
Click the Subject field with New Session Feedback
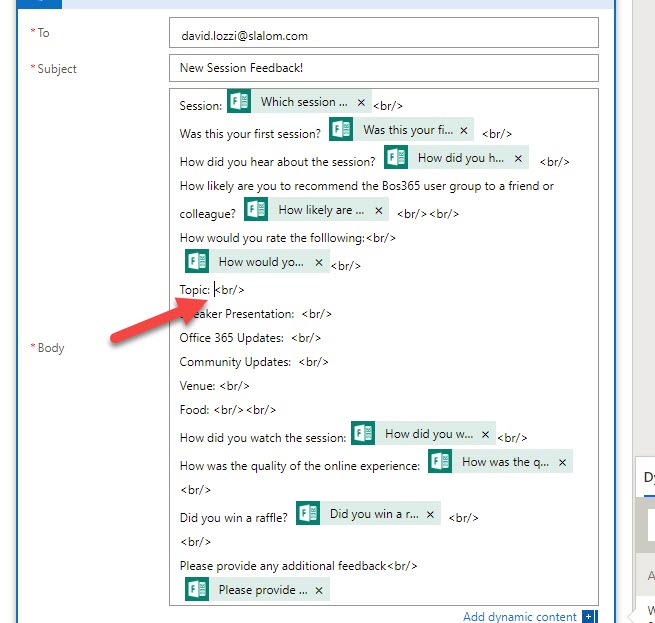383,68
